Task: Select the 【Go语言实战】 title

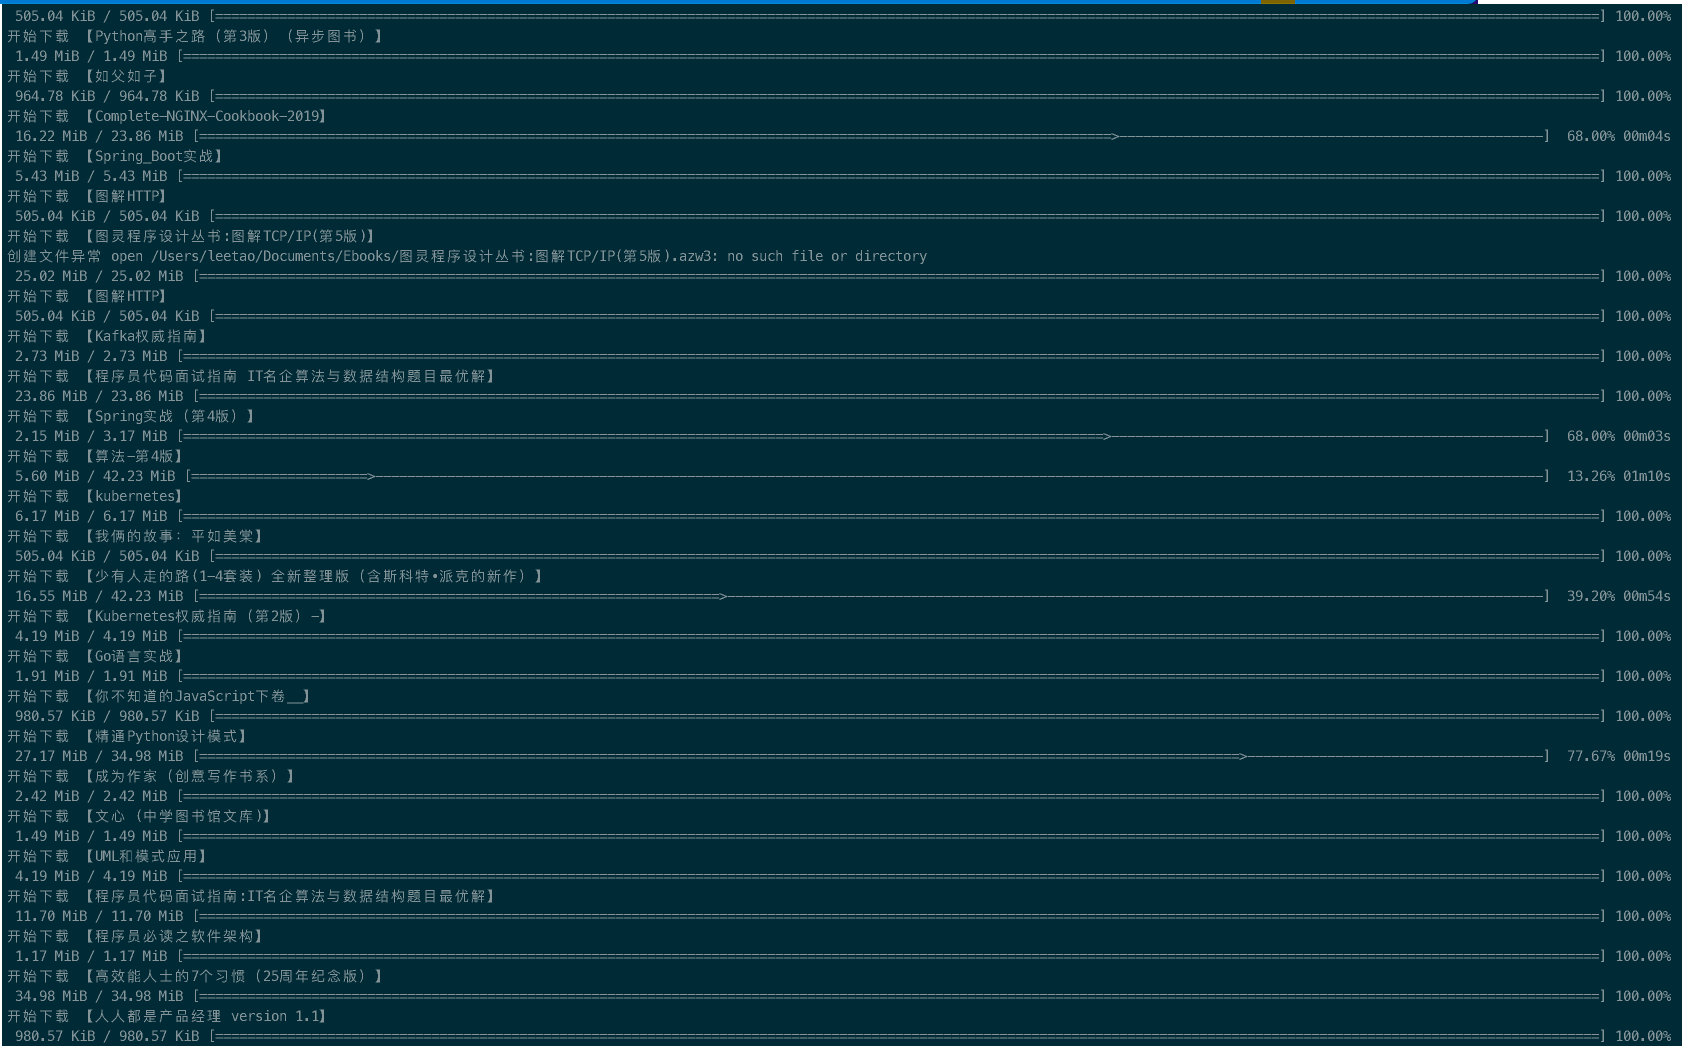Action: (133, 656)
